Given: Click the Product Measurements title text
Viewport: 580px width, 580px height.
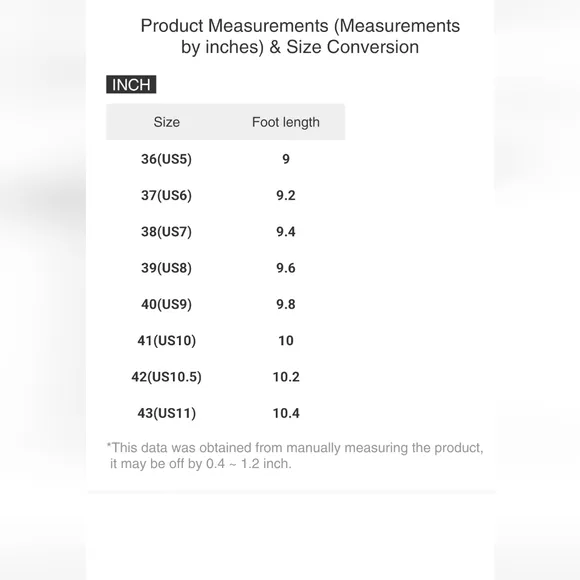Looking at the screenshot, I should click(300, 36).
